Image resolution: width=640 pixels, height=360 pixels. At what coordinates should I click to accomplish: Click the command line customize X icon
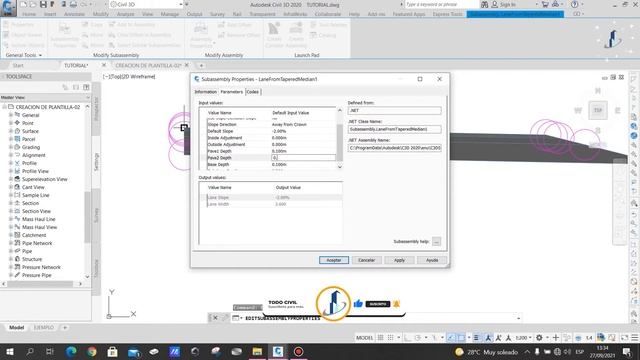215,318
